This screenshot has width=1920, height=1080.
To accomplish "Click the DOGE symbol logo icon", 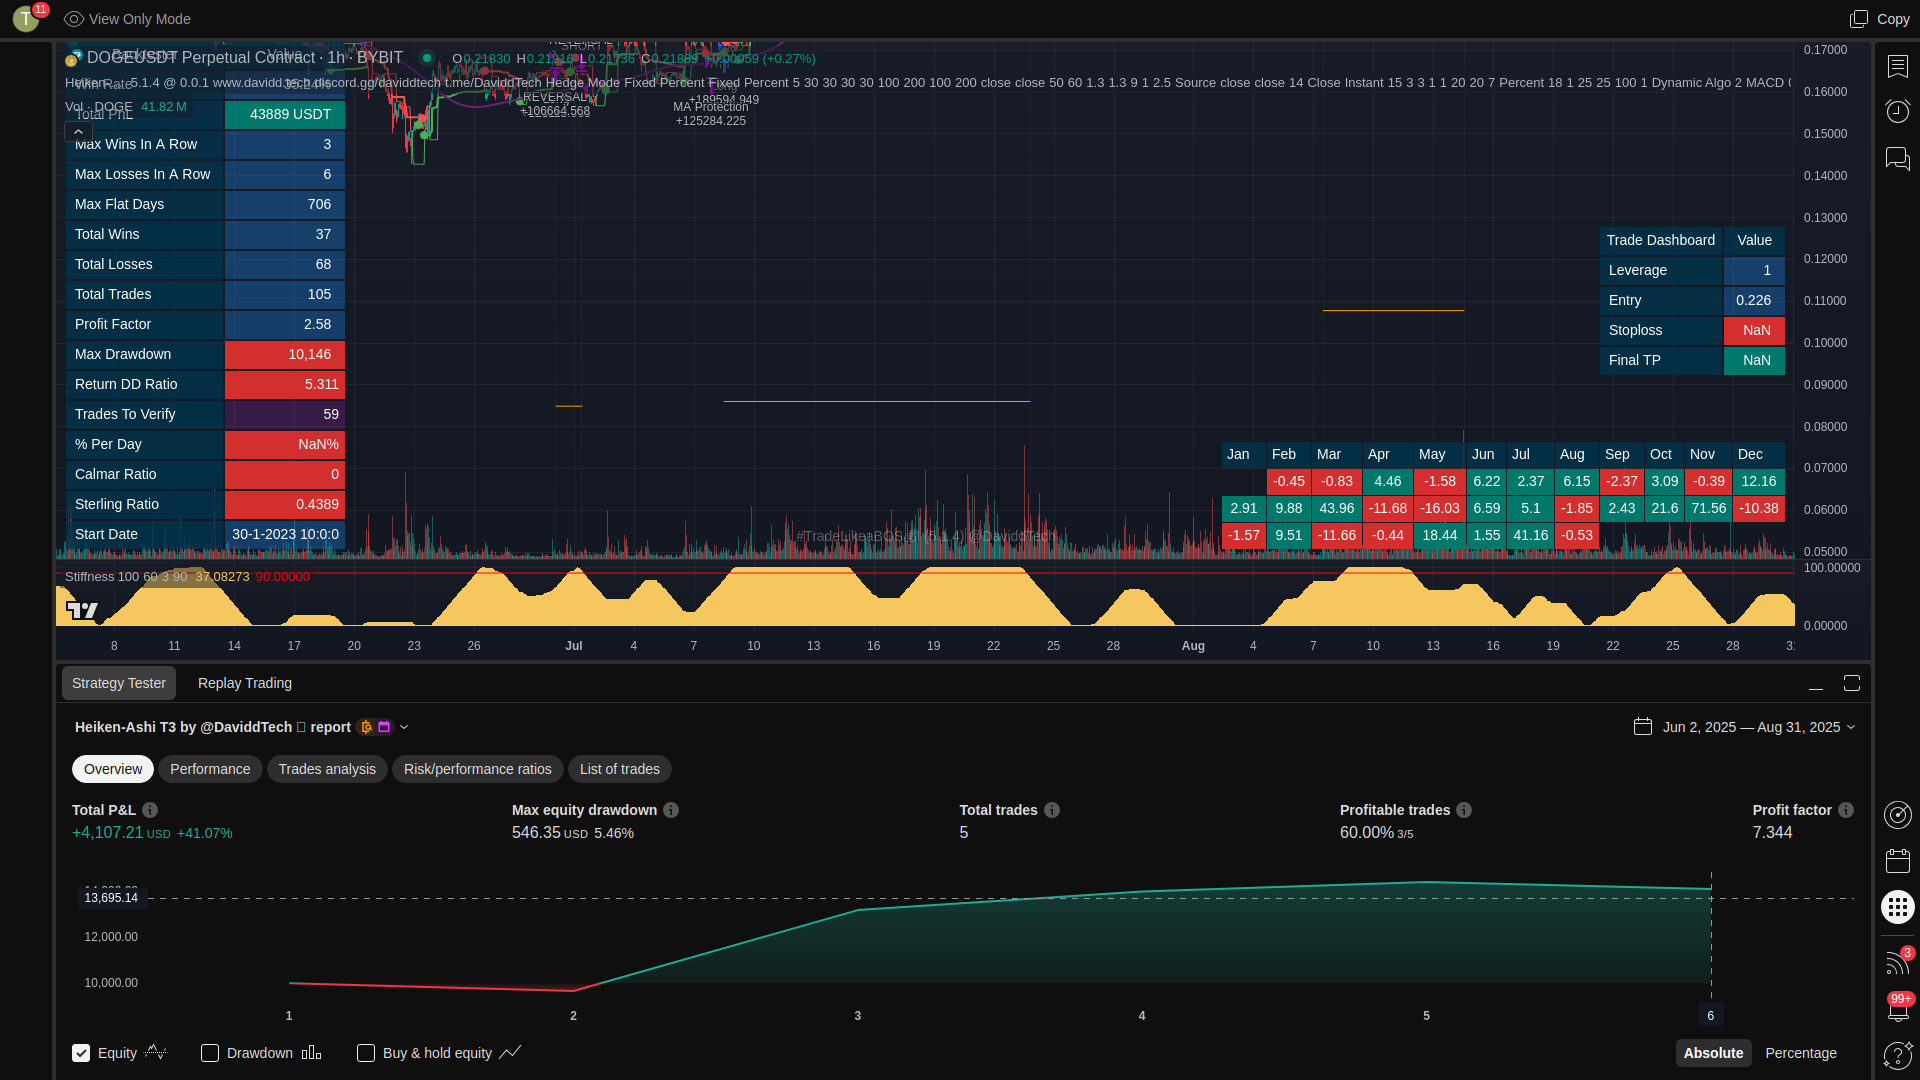I will tap(72, 60).
